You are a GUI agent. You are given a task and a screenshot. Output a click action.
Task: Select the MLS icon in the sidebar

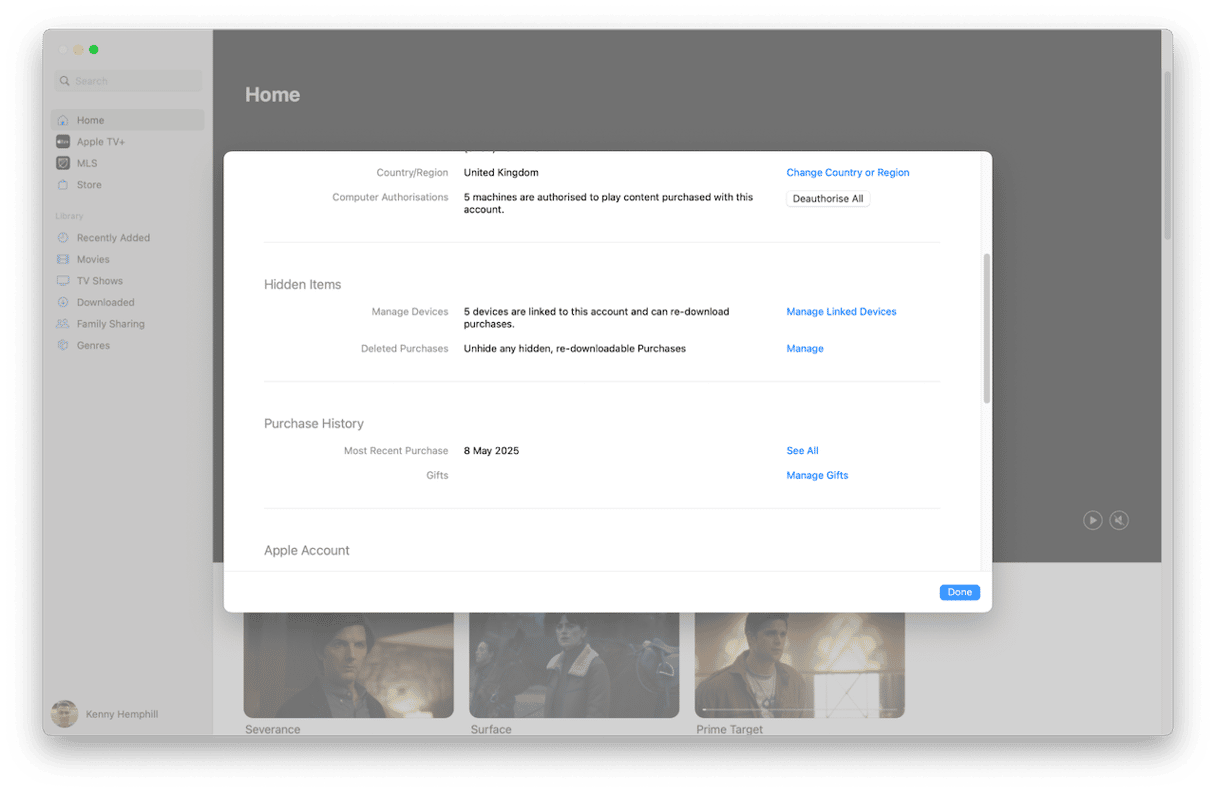(63, 163)
